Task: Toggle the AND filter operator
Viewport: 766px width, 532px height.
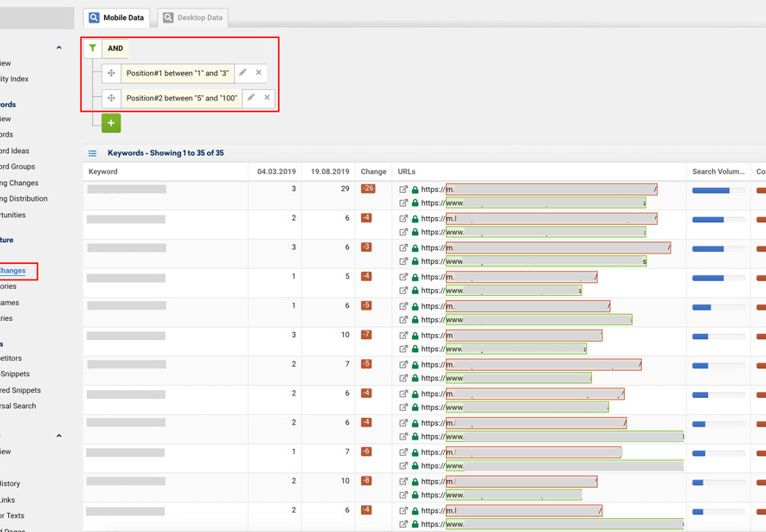Action: 116,48
